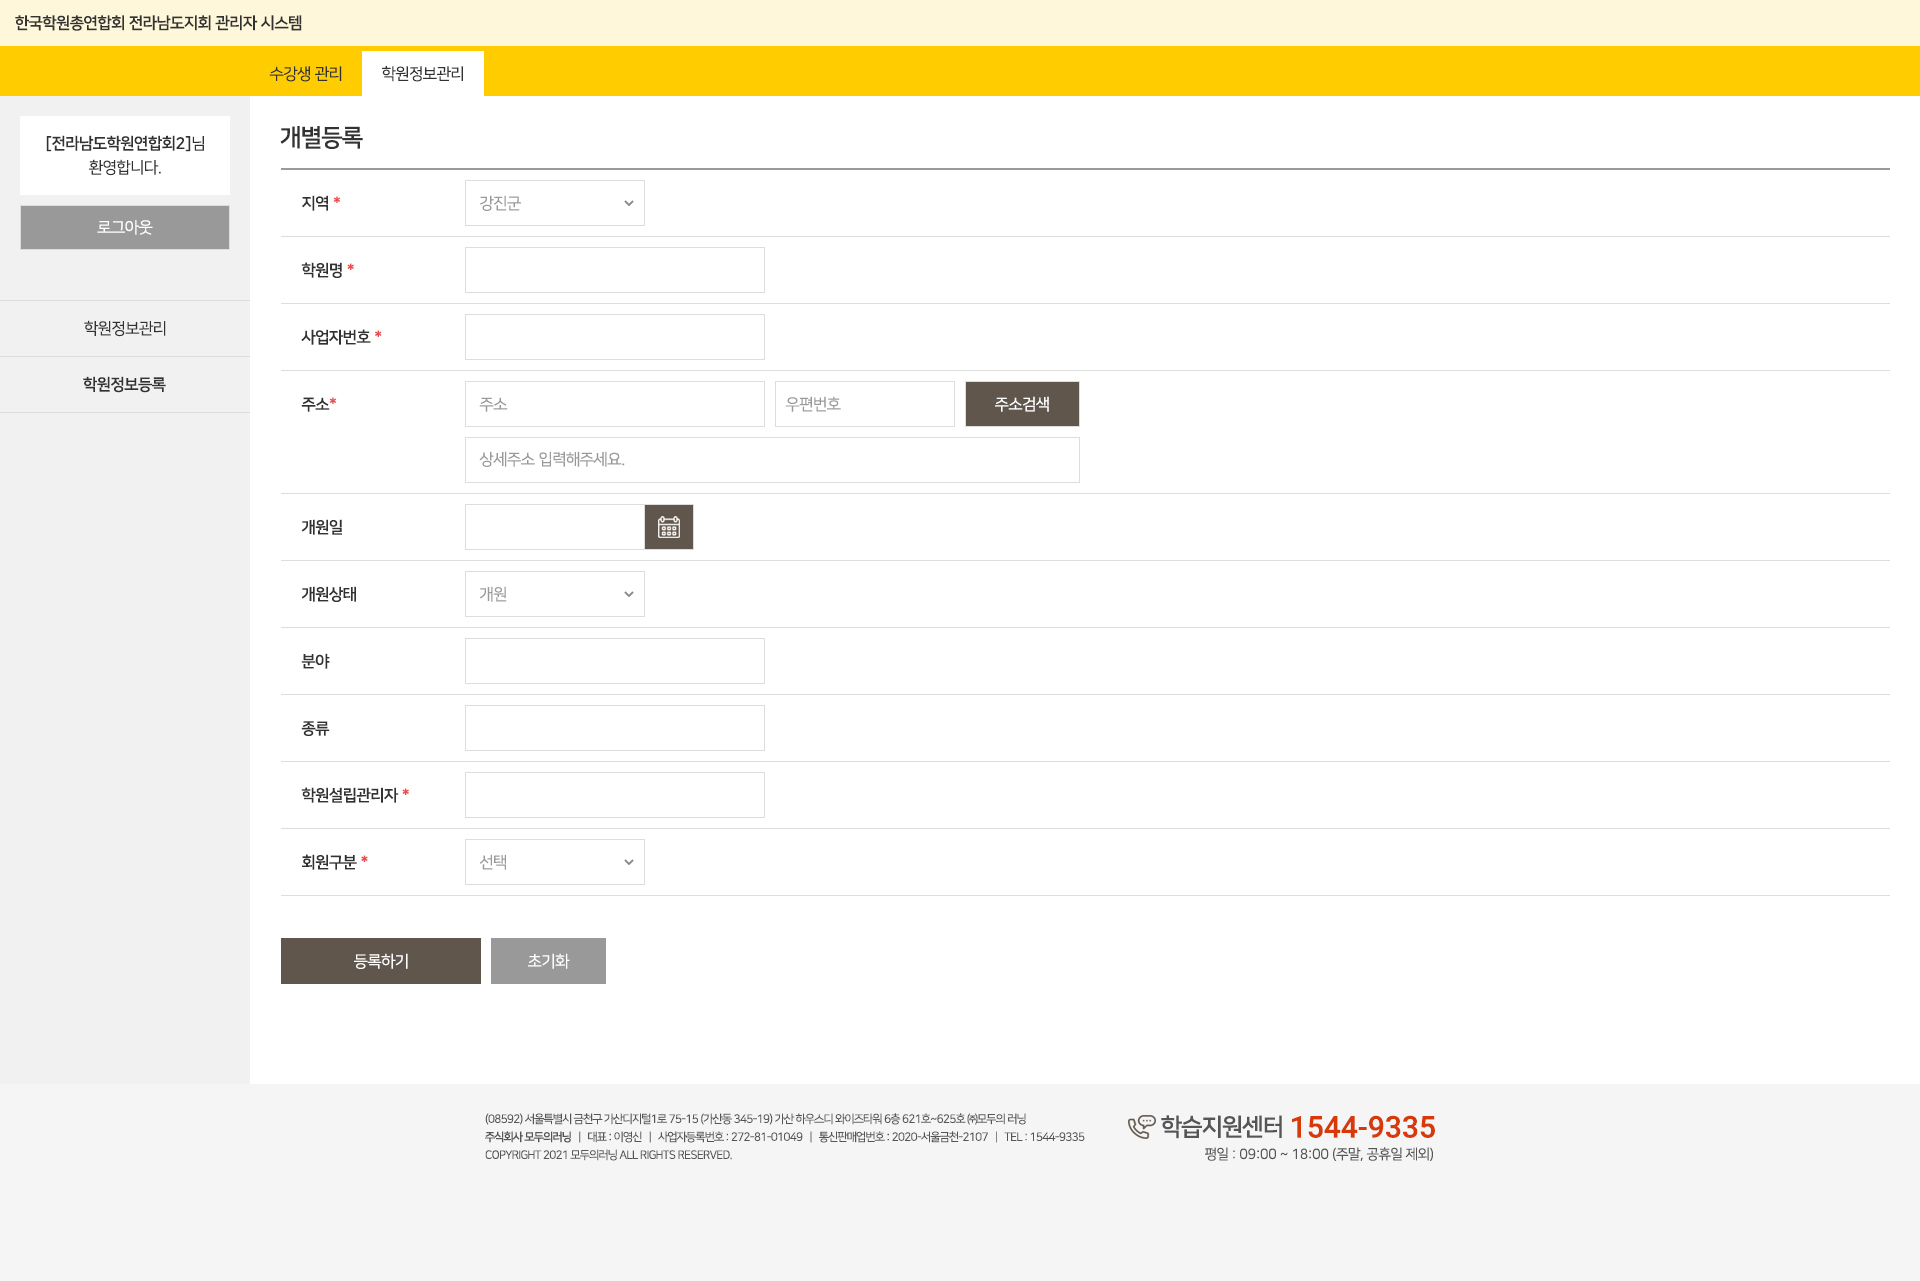Expand the 지역 region dropdown

point(554,203)
